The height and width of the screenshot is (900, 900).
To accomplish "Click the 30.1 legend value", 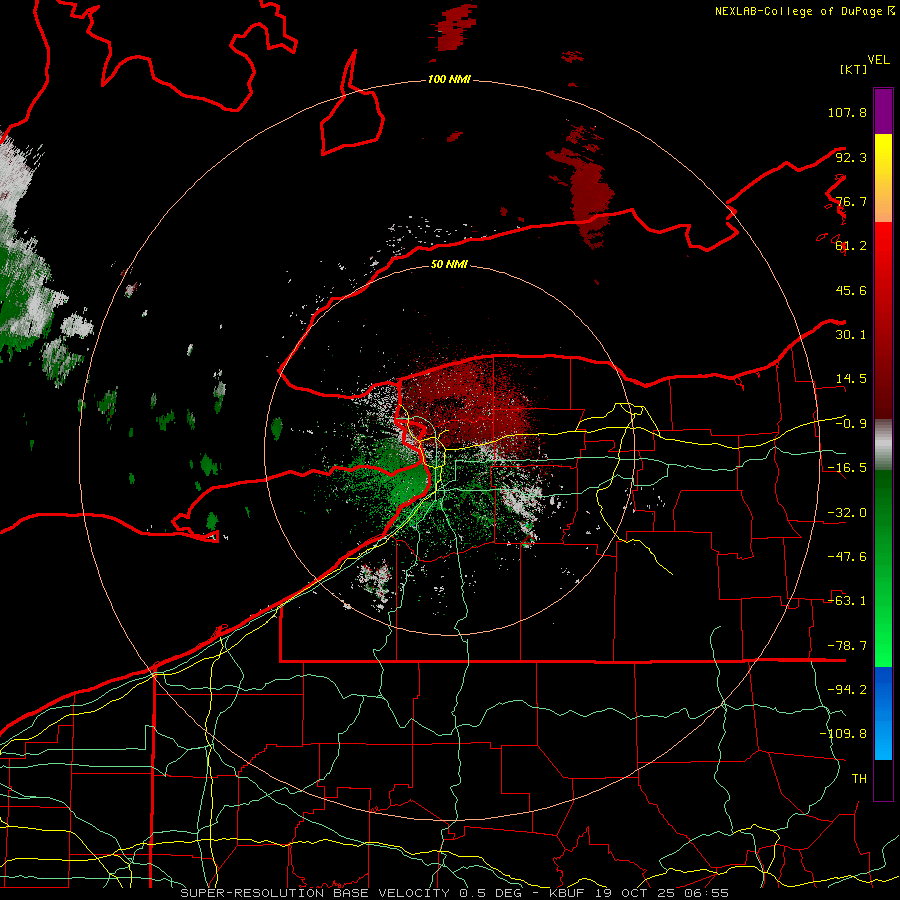I will coord(851,335).
